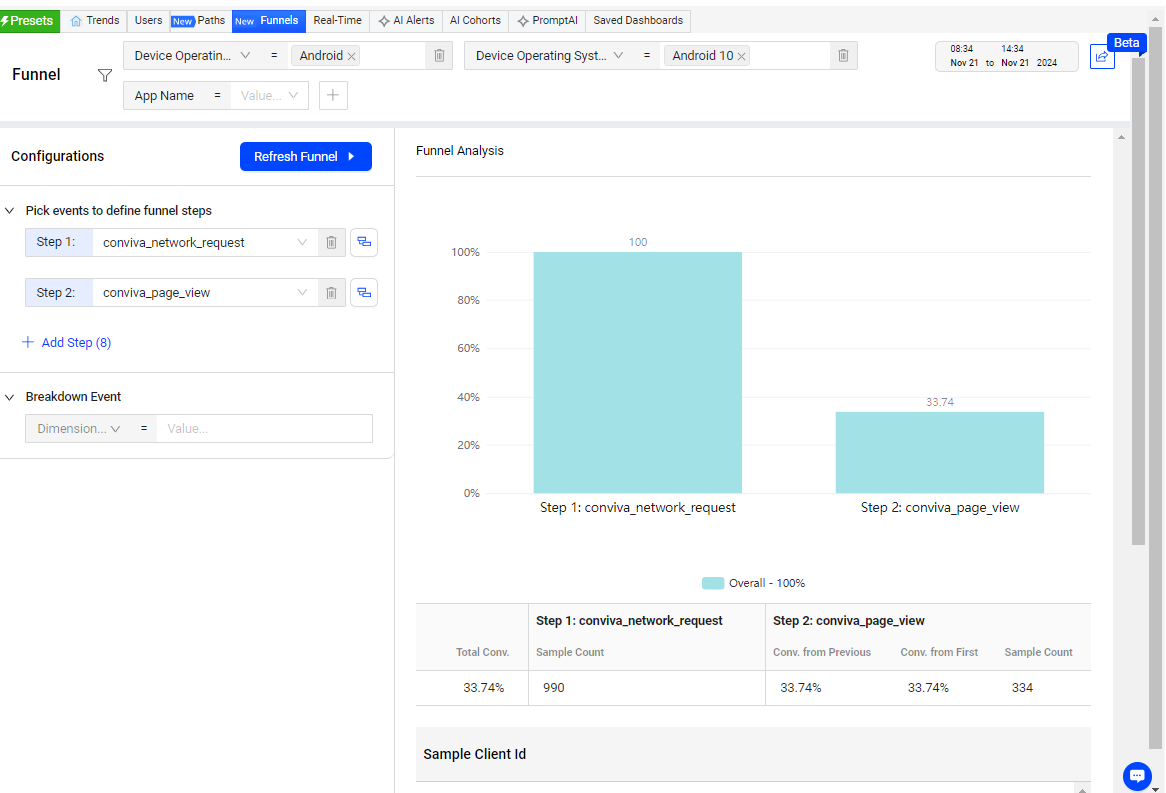The width and height of the screenshot is (1166, 793).
Task: Remove the Android 10 value tag
Action: [x=741, y=57]
